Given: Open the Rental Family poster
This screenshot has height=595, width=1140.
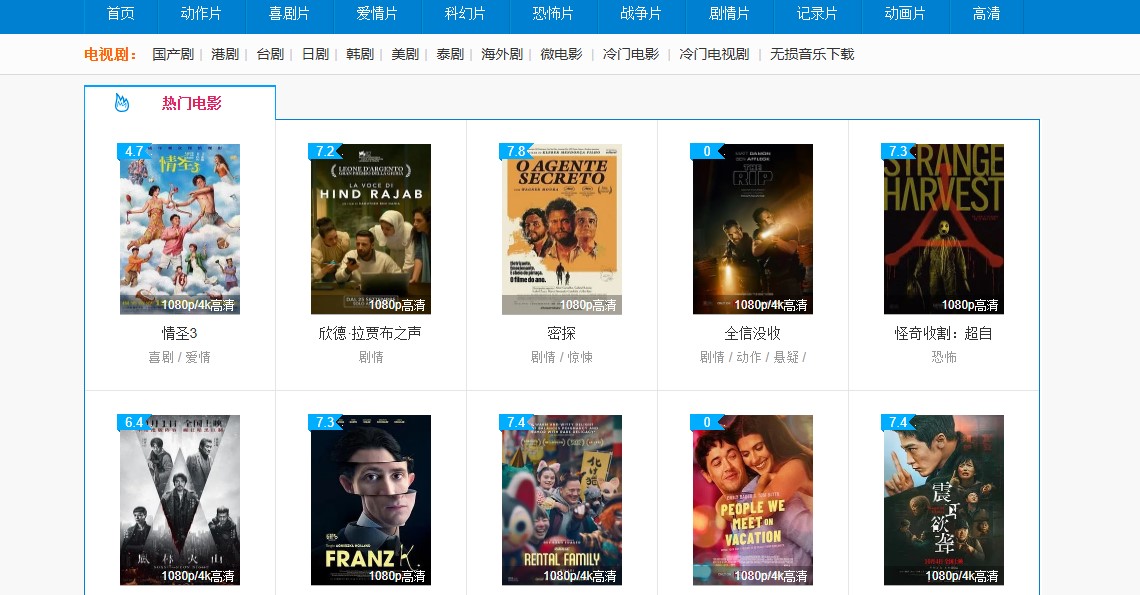Looking at the screenshot, I should 562,500.
